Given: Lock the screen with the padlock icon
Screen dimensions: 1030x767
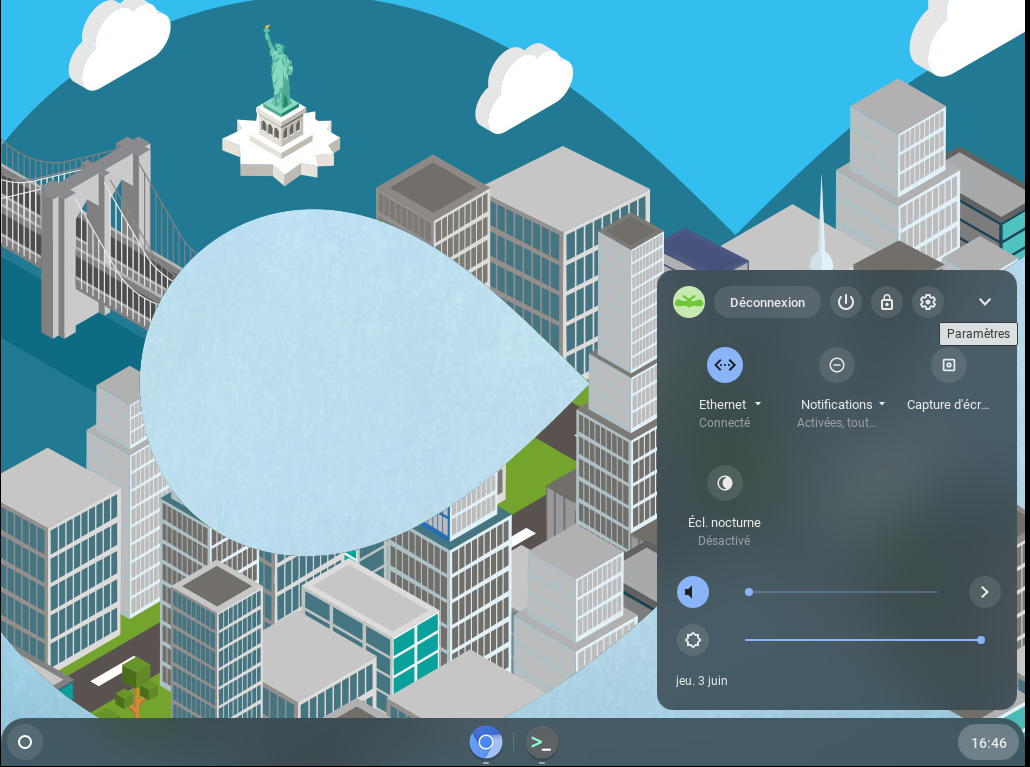Looking at the screenshot, I should point(887,302).
